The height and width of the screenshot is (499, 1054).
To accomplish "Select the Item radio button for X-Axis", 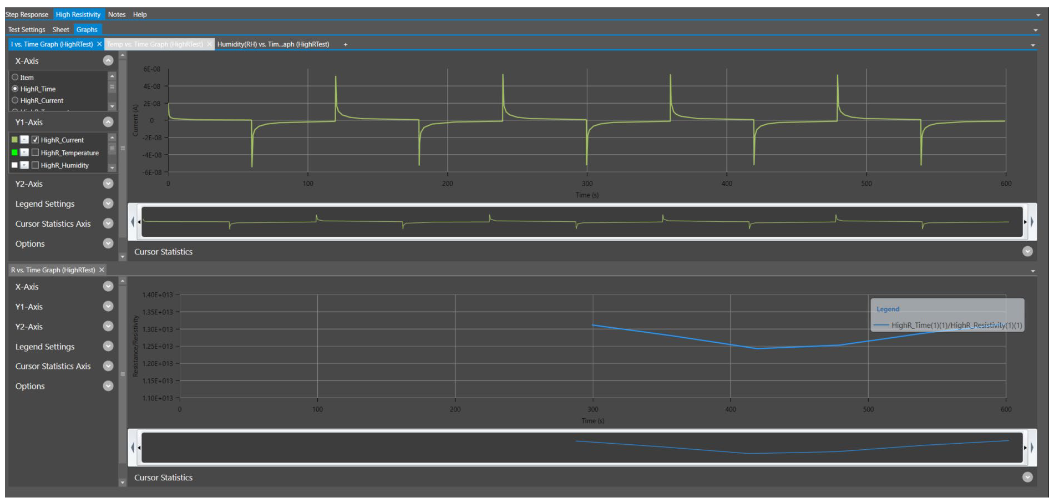I will coord(15,77).
